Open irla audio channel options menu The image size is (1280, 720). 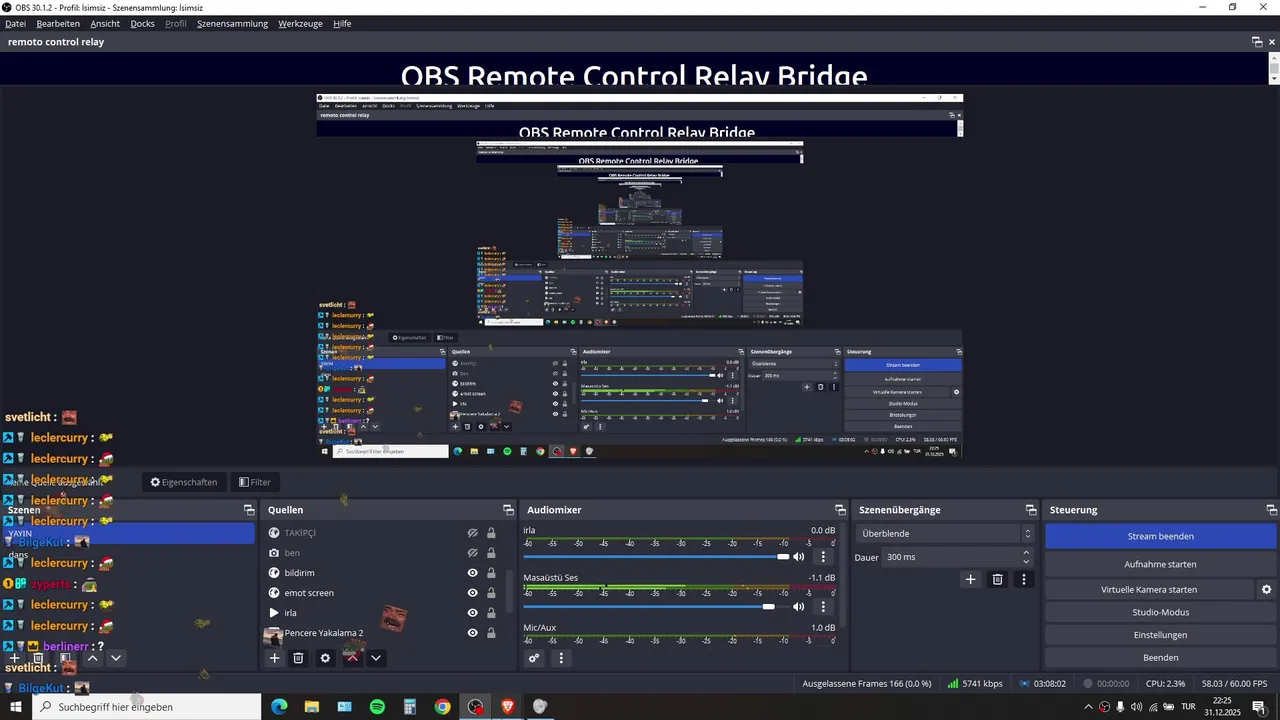pyautogui.click(x=824, y=557)
